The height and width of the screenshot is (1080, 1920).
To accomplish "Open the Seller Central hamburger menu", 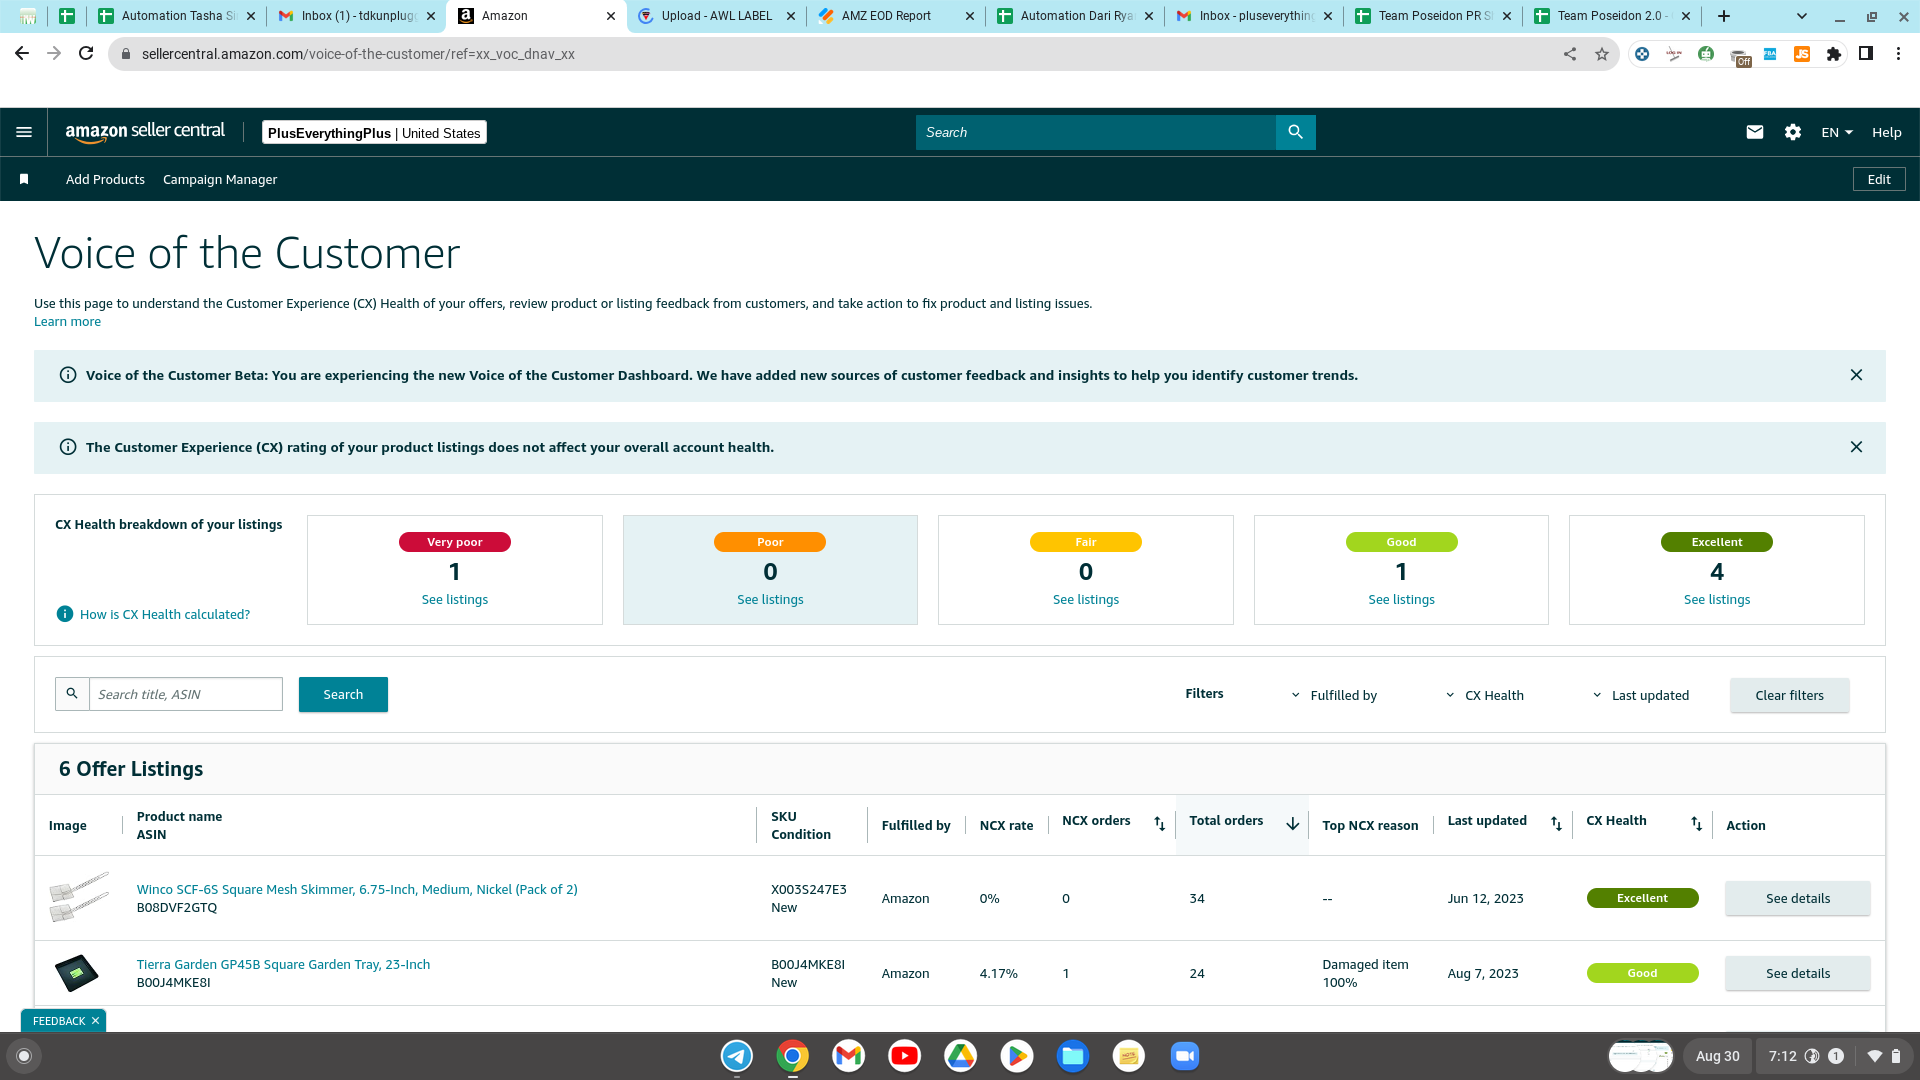I will 24,132.
